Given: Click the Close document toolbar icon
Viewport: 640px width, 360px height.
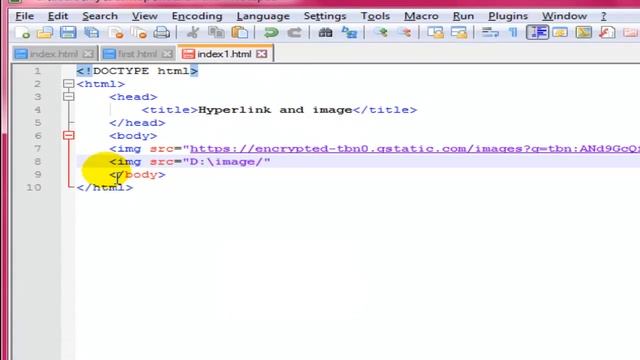Looking at the screenshot, I should tap(116, 32).
